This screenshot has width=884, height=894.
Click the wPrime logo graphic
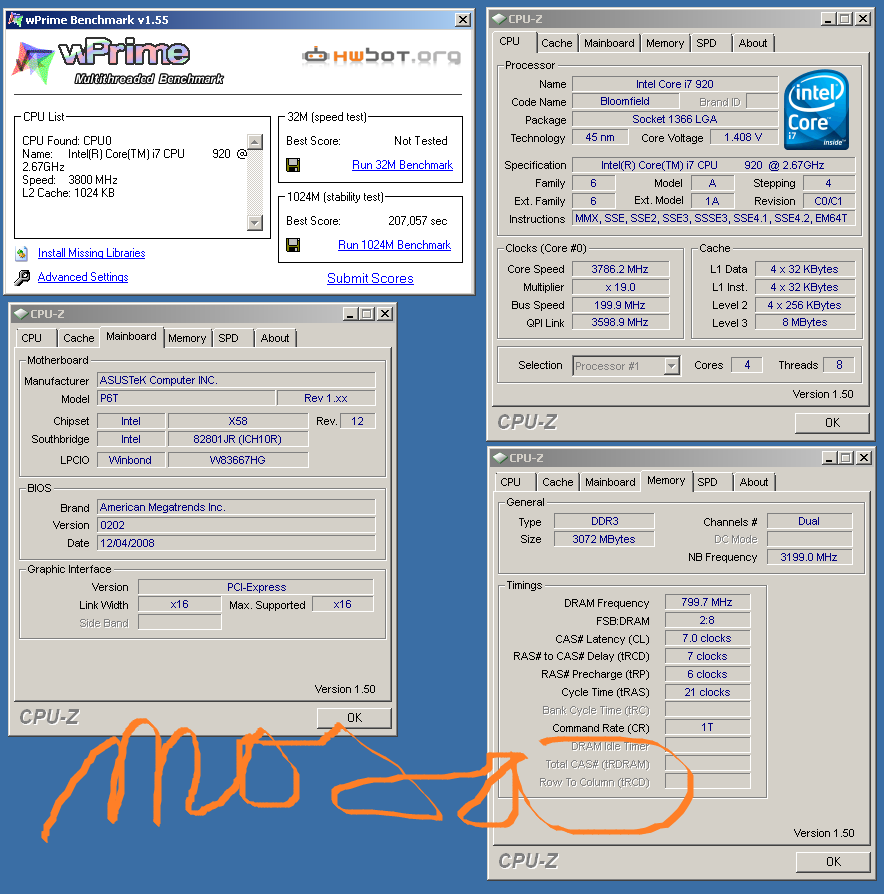click(x=117, y=62)
